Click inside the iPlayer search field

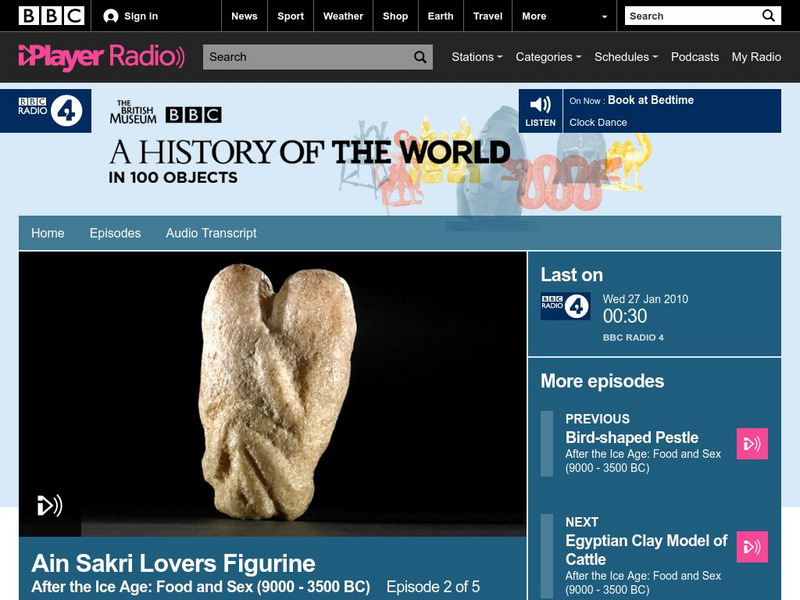pyautogui.click(x=300, y=57)
